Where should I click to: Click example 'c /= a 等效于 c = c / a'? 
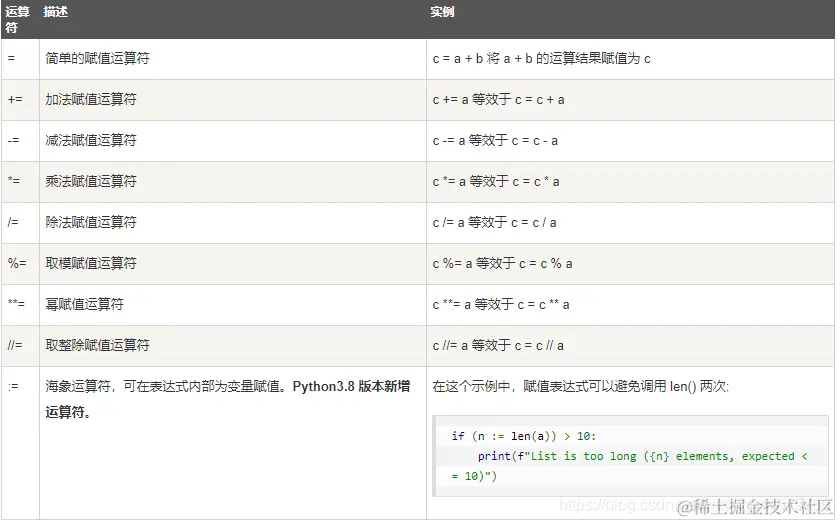pyautogui.click(x=494, y=222)
